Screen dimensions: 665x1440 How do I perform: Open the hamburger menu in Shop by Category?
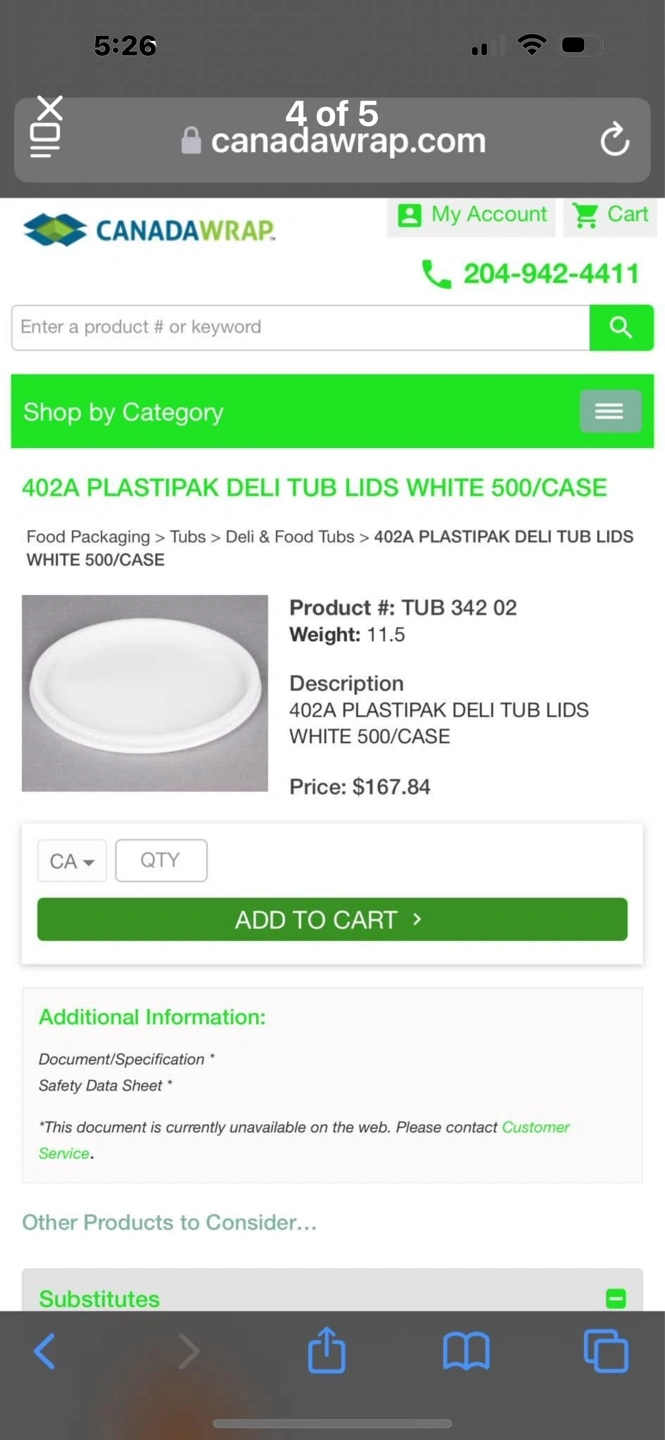pos(610,411)
